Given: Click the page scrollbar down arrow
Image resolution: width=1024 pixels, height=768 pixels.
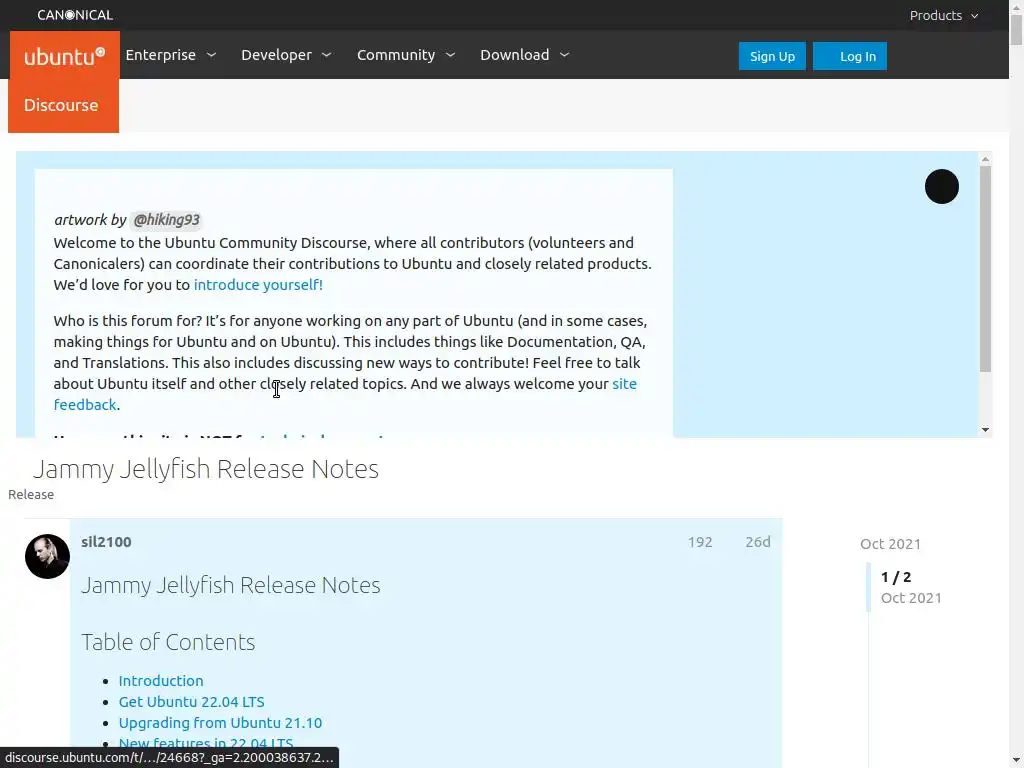Looking at the screenshot, I should pos(1016,761).
